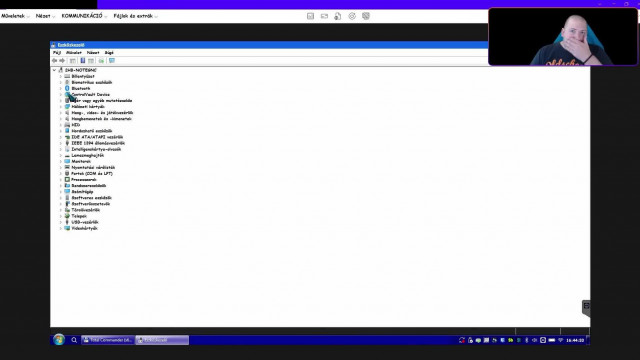Click the USB-vezérlők plug icon

click(67, 222)
